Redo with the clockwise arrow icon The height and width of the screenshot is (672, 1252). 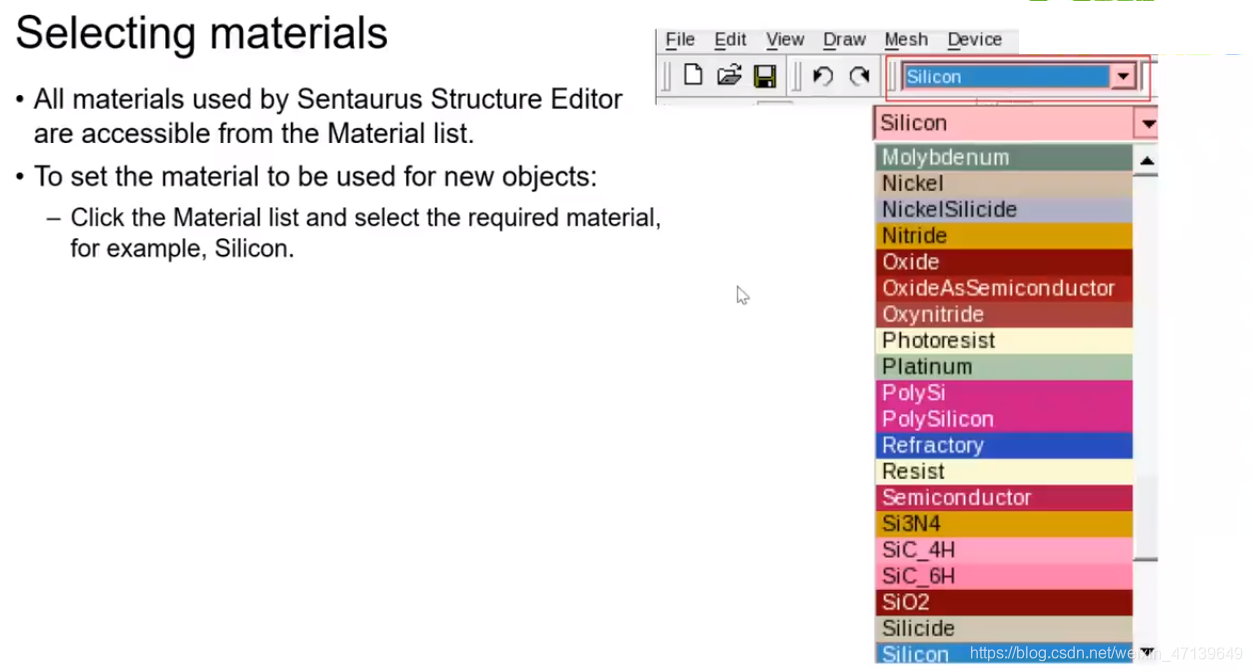point(859,76)
